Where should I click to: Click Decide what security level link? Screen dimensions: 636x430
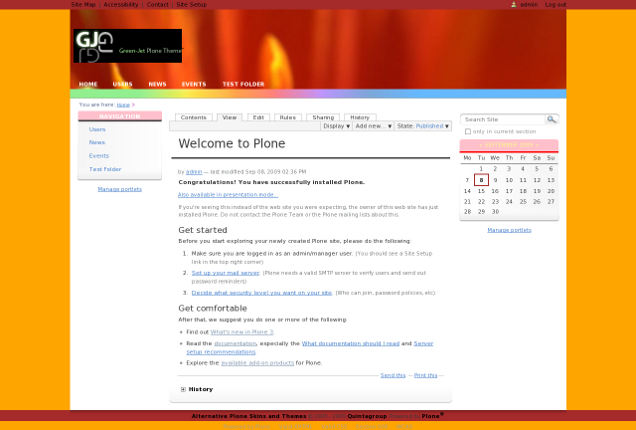262,293
